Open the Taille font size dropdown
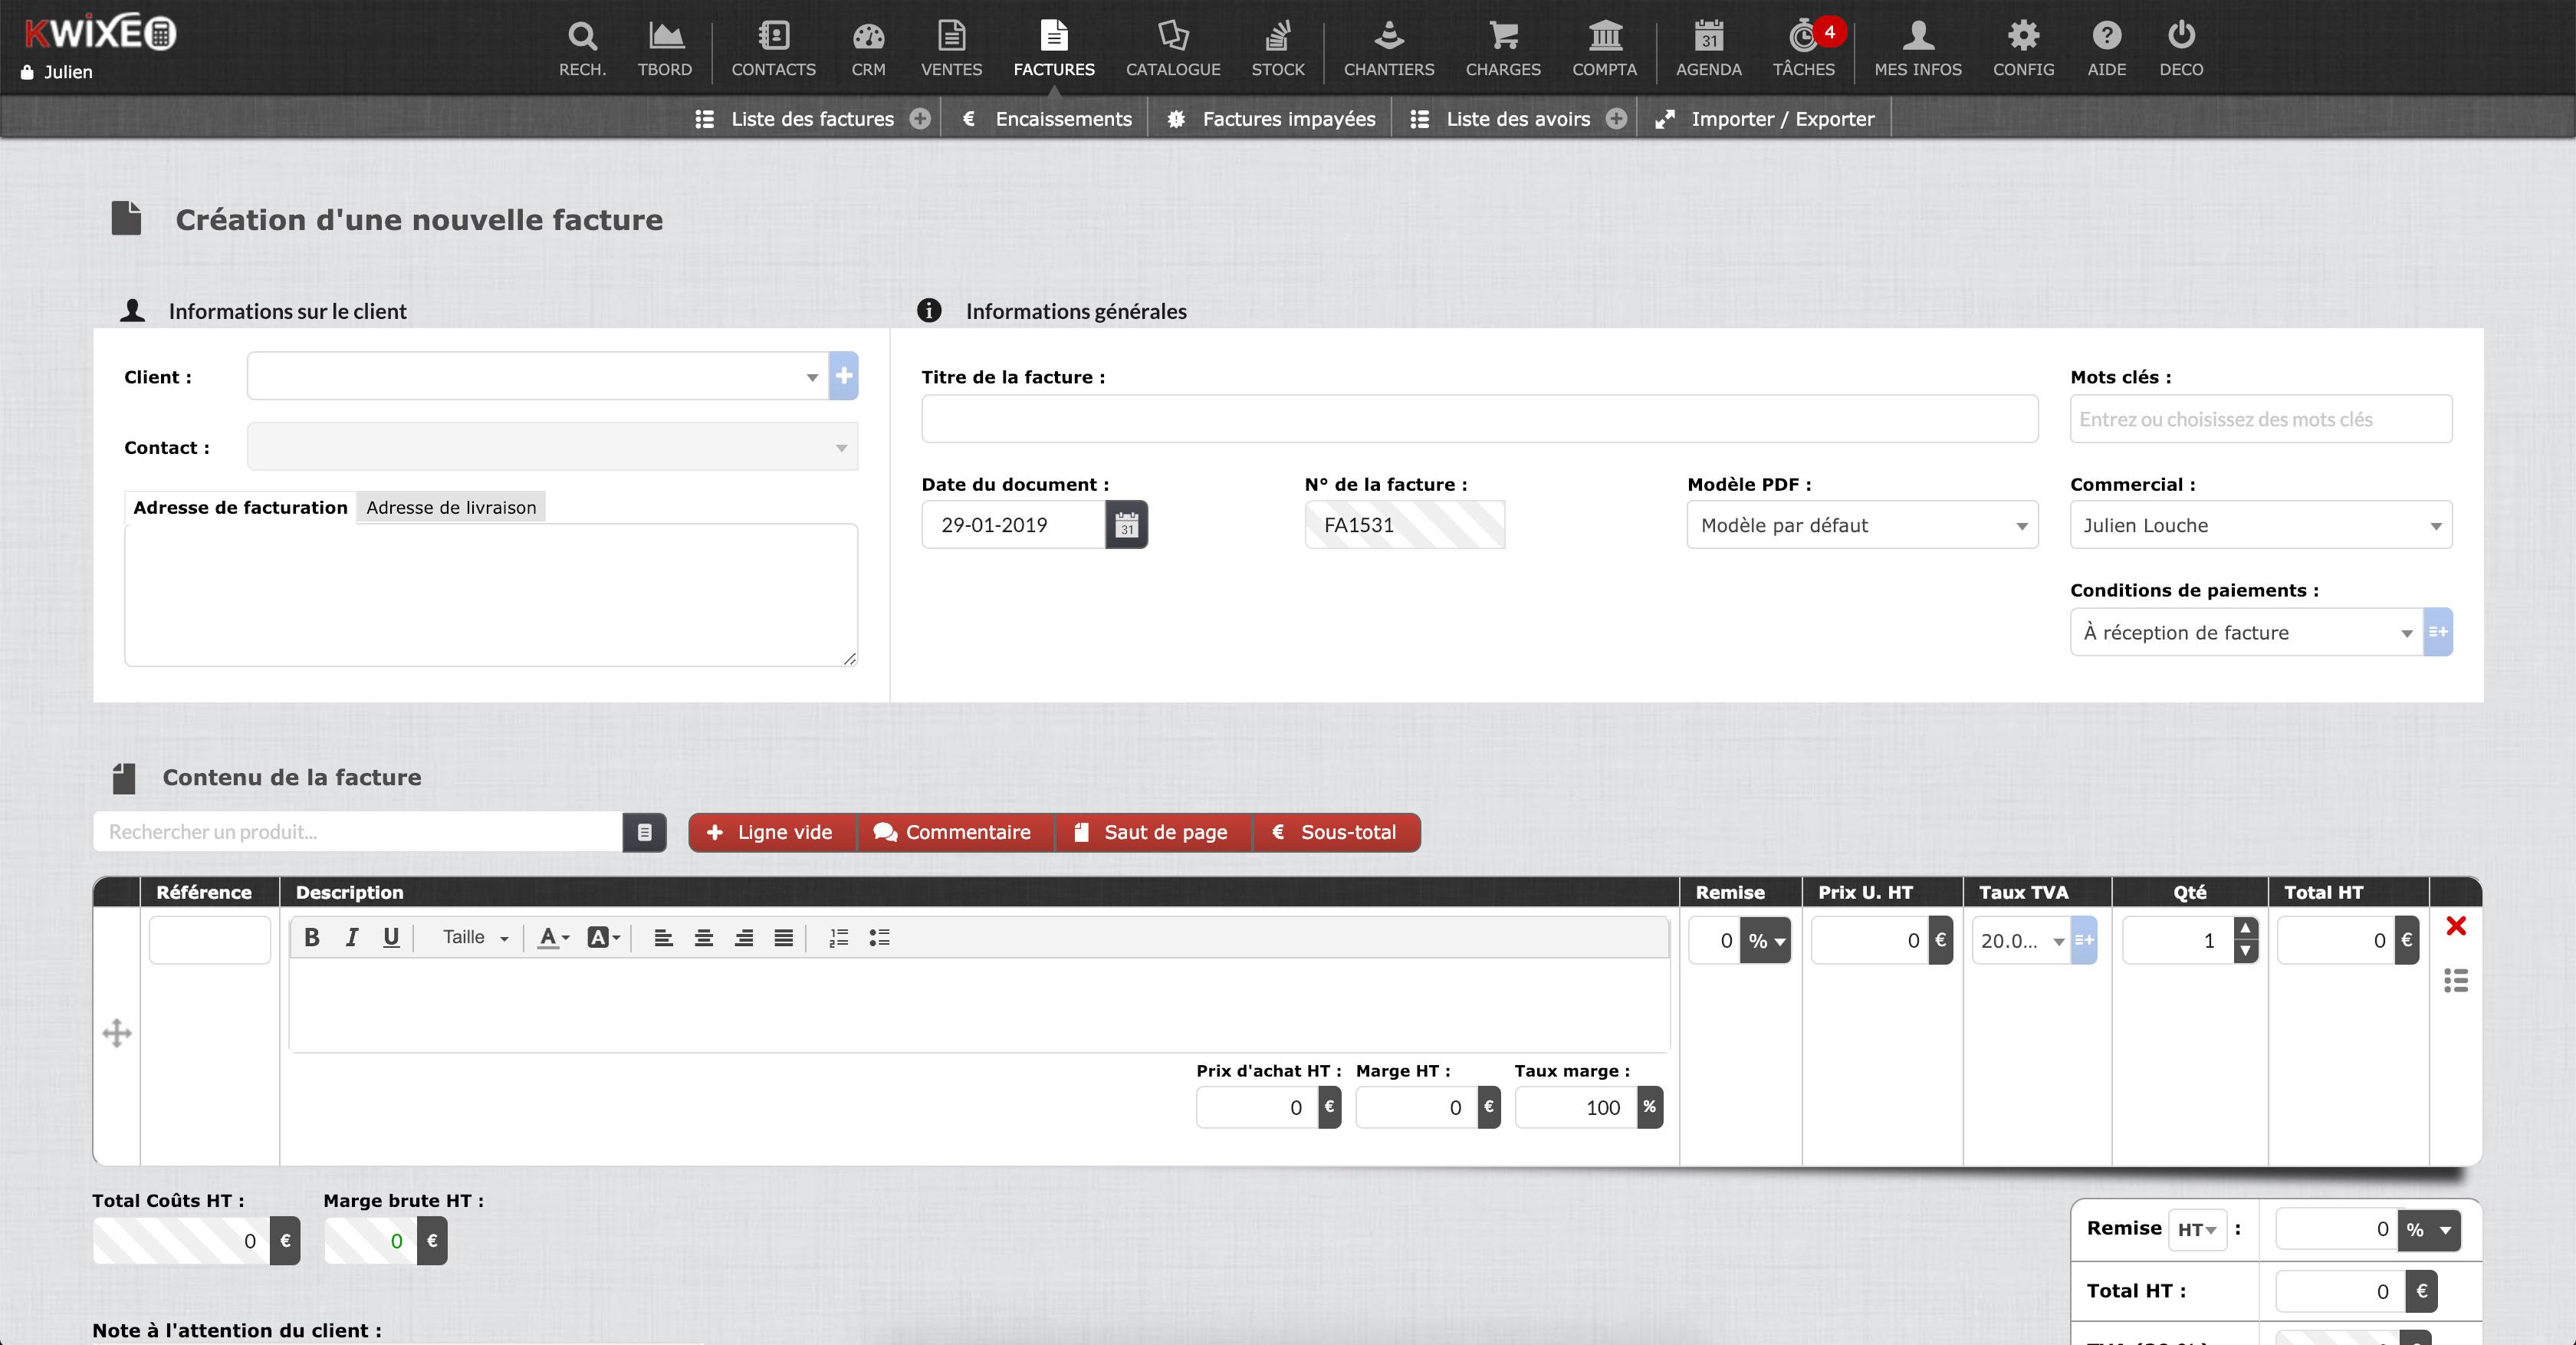 pyautogui.click(x=476, y=937)
